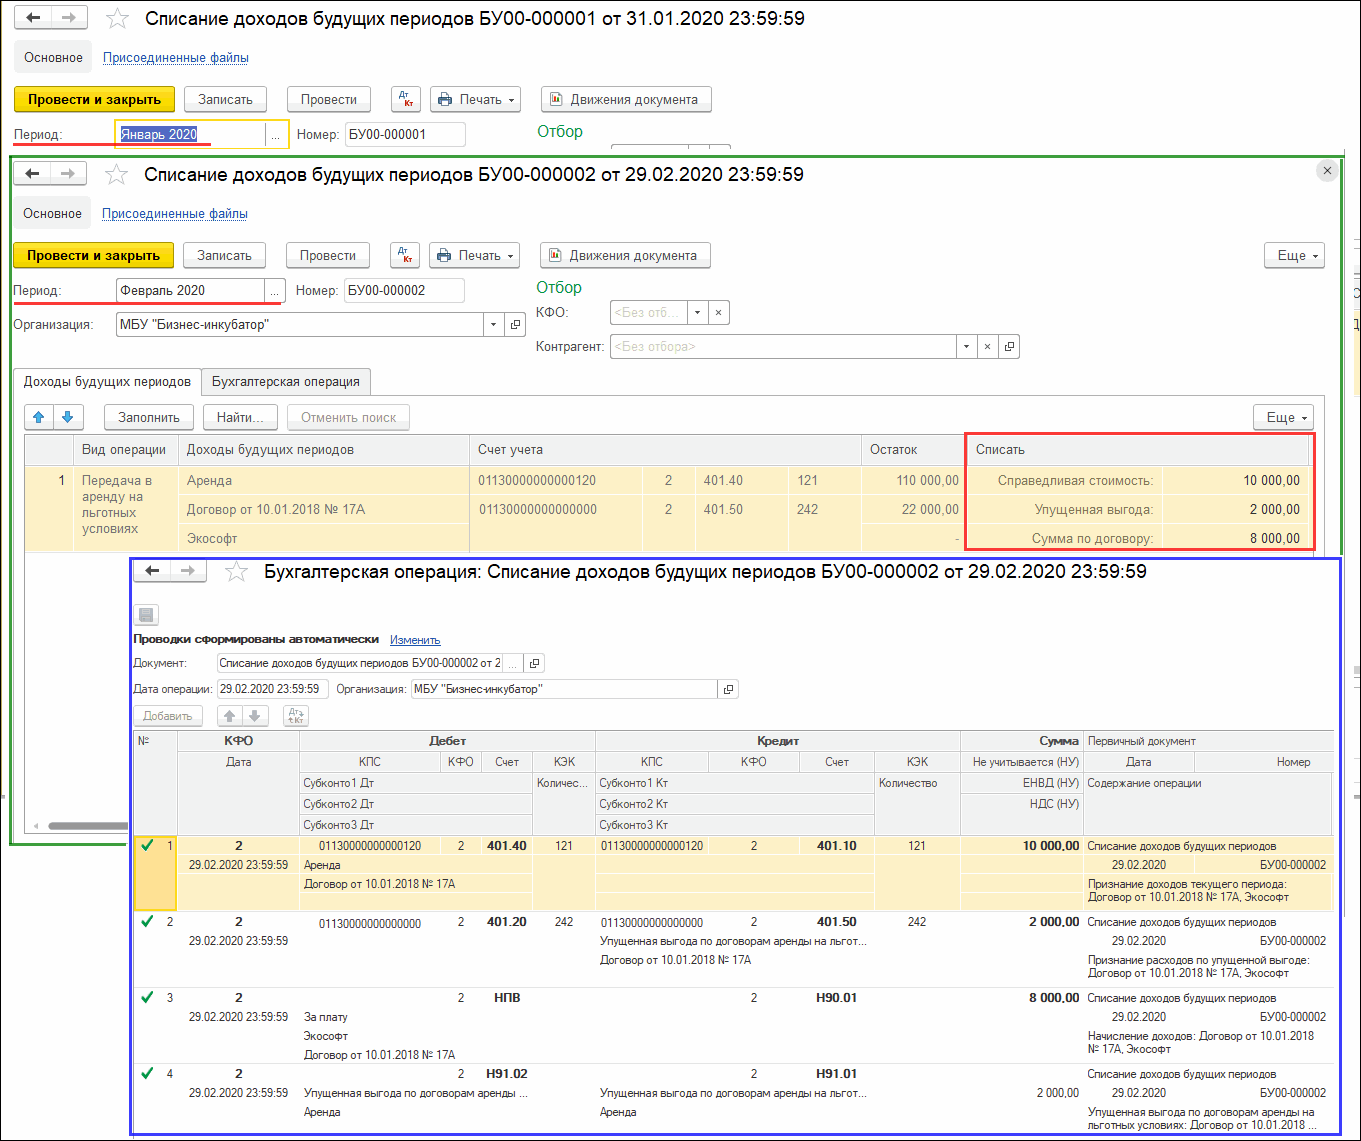The height and width of the screenshot is (1141, 1361).
Task: Select Основное tab in БУ00-000001 window
Action: pyautogui.click(x=53, y=58)
